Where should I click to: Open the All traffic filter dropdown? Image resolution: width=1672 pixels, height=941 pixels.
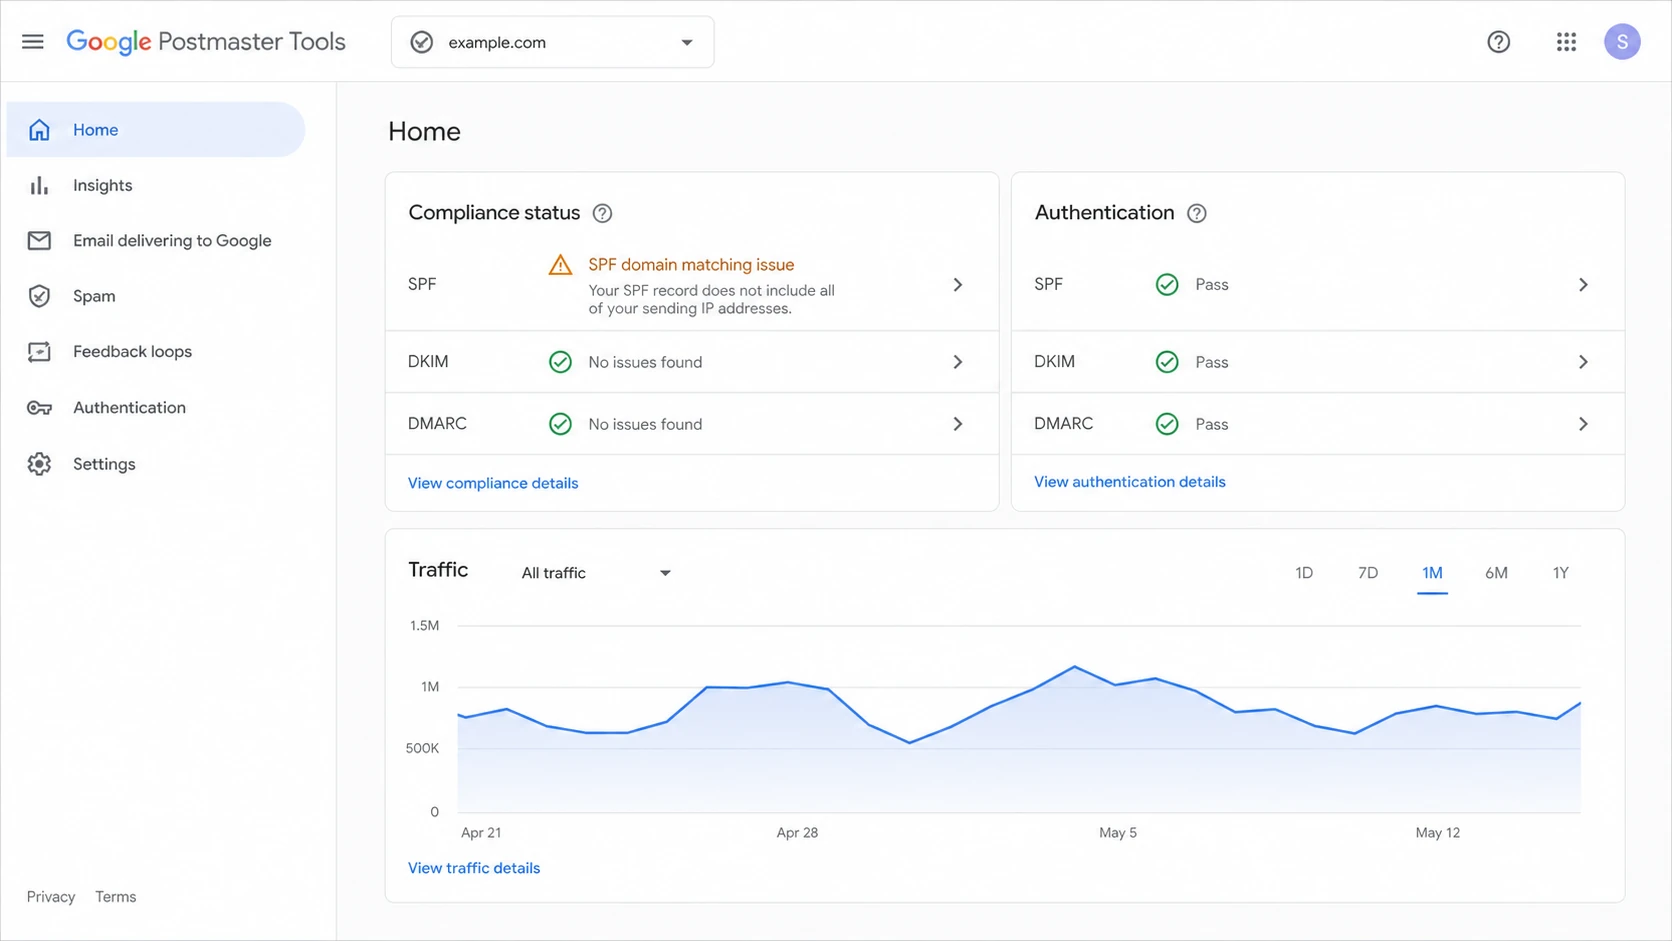[596, 573]
